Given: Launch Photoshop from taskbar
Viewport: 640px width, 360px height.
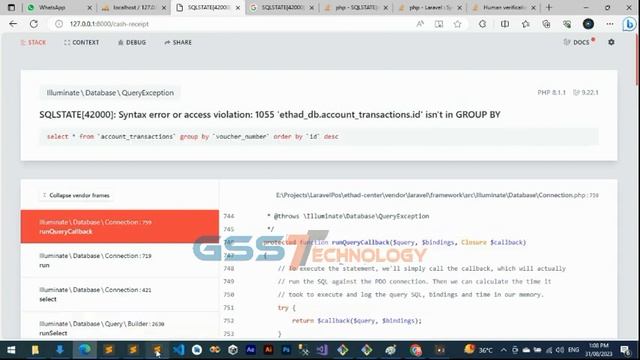Looking at the screenshot, I should point(286,350).
